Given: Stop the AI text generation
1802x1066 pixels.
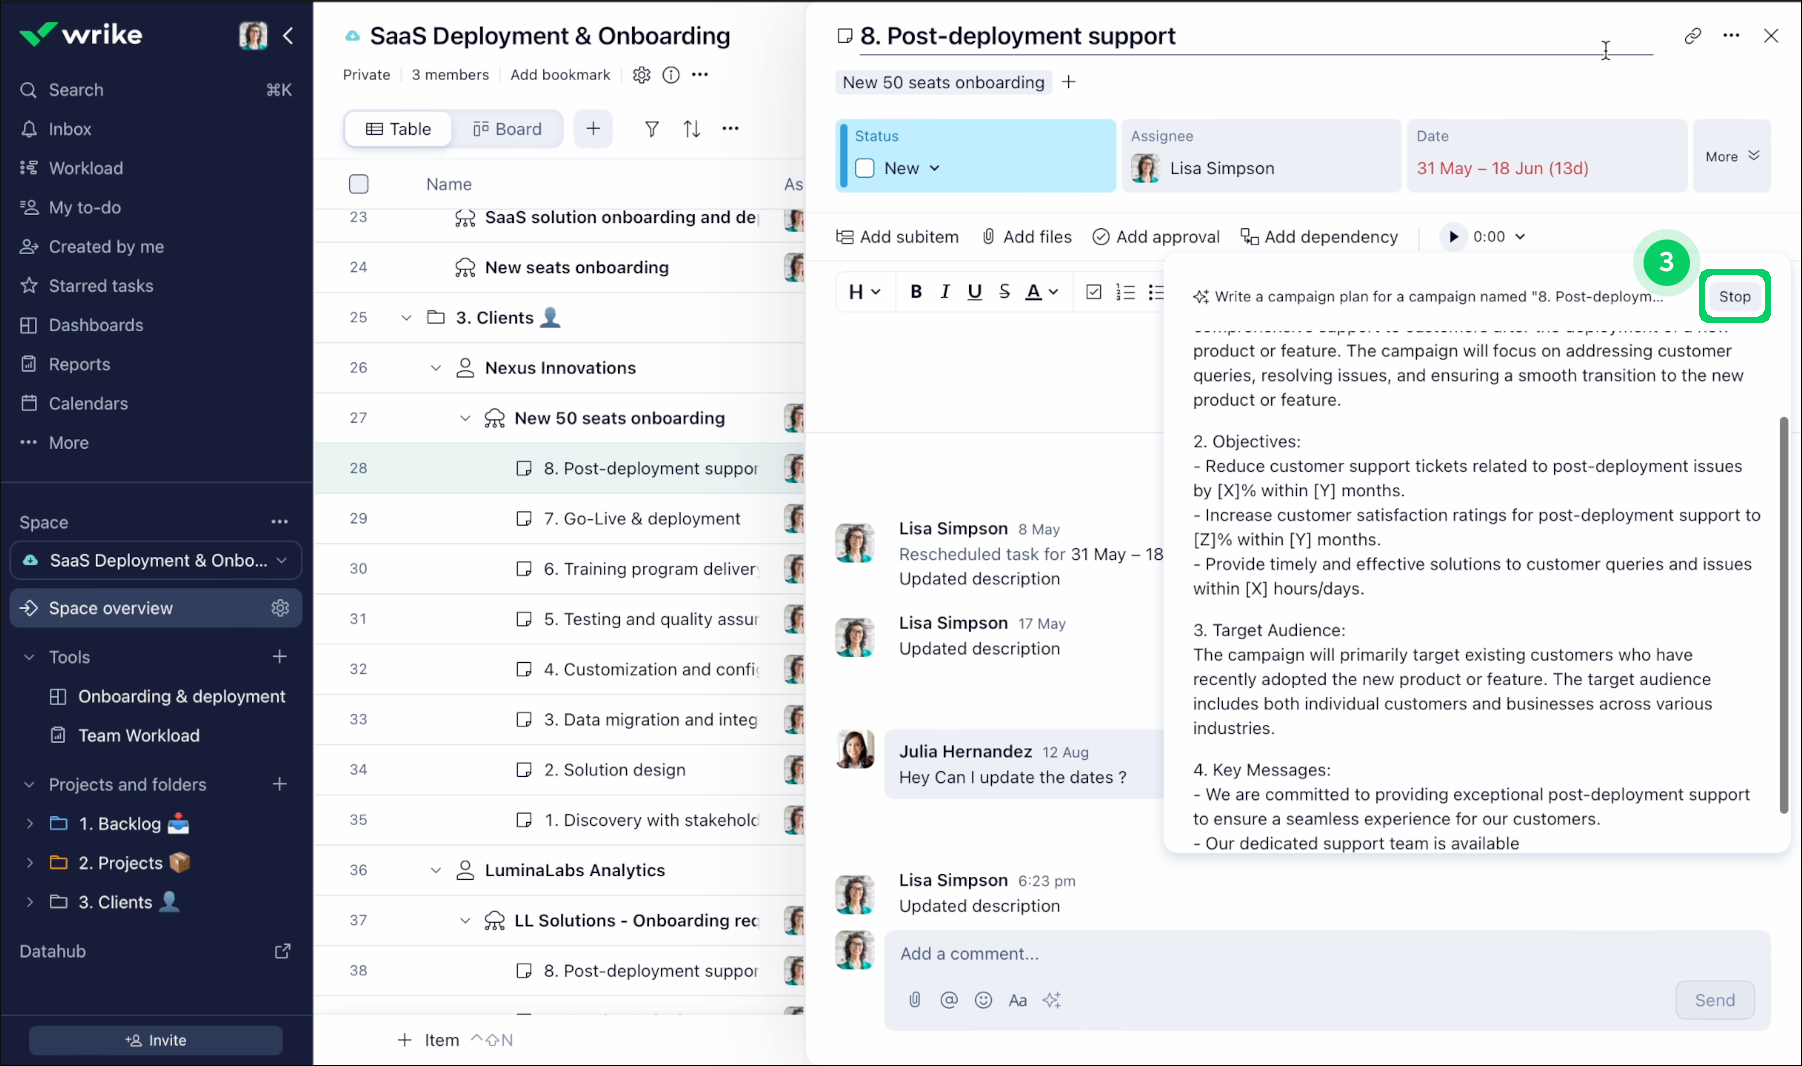Looking at the screenshot, I should (1734, 297).
